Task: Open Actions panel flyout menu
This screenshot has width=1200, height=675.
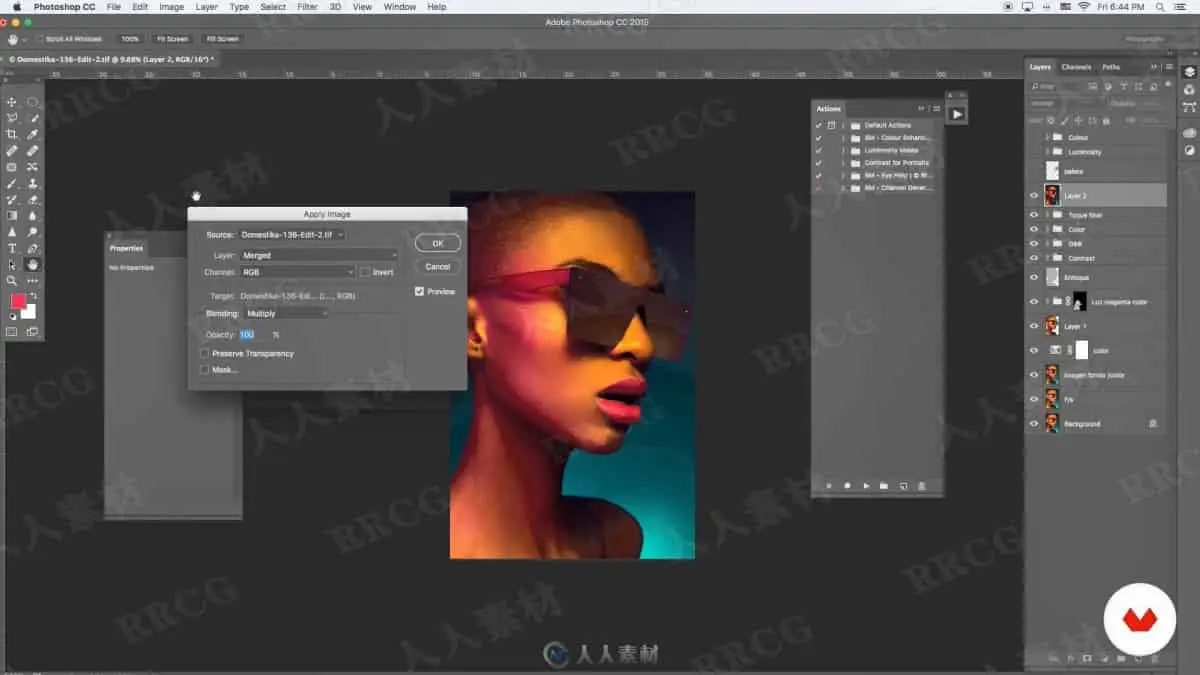Action: click(x=937, y=108)
